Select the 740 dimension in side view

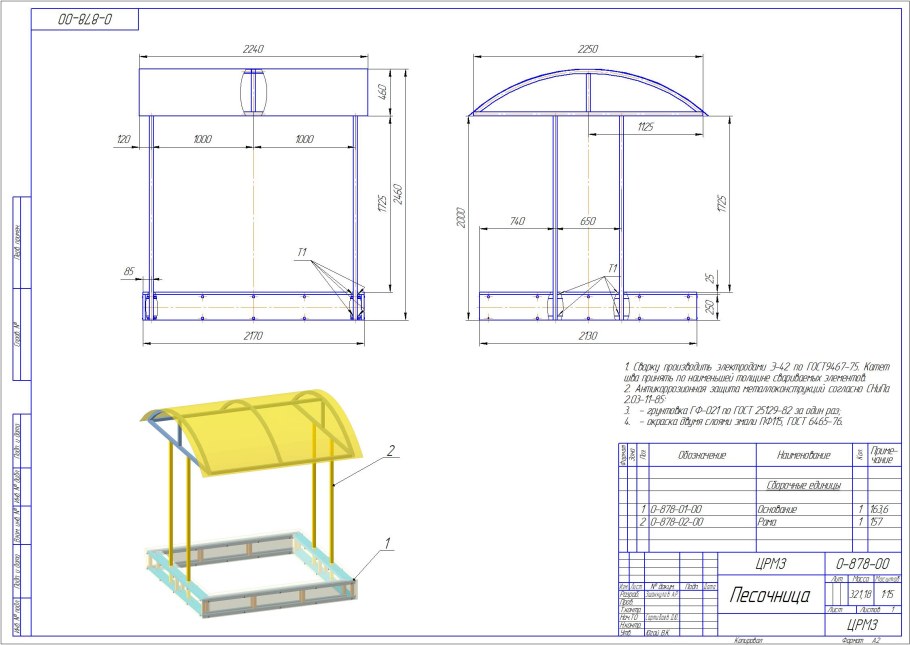(x=517, y=222)
